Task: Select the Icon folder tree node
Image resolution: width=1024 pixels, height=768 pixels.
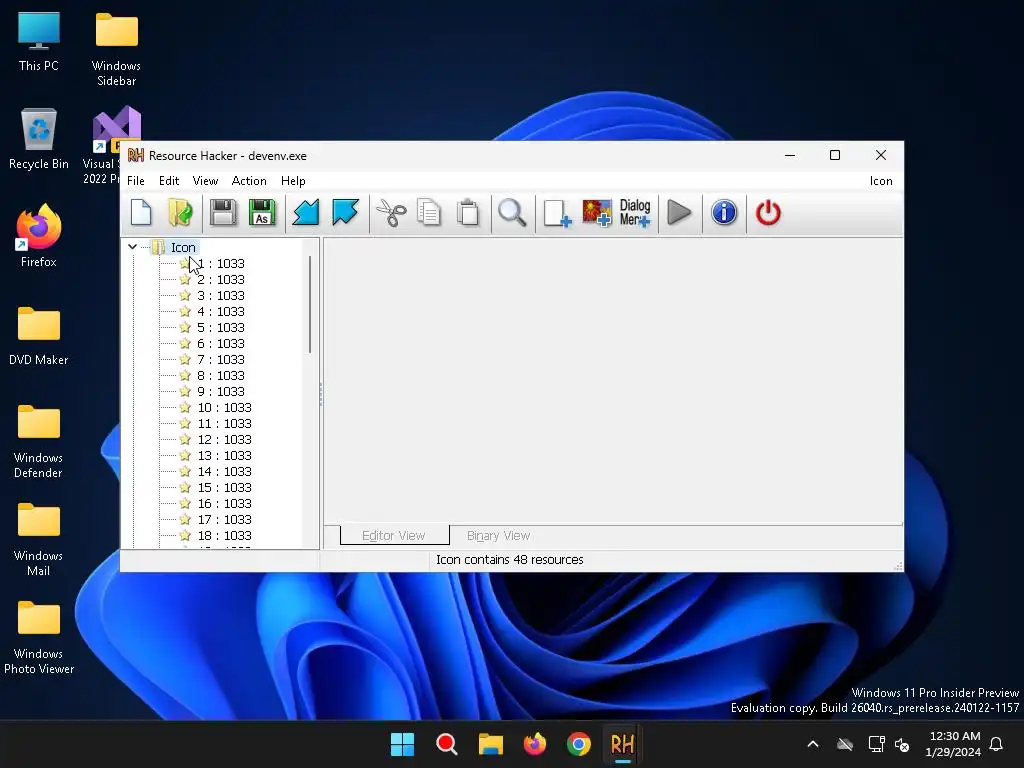Action: click(183, 248)
